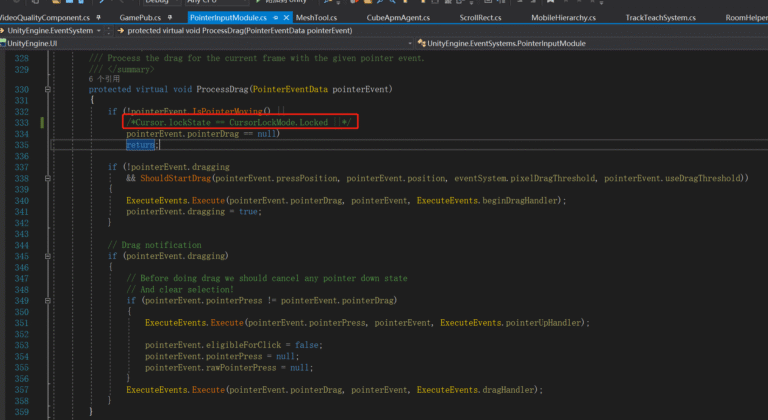Pin the VideoQualityComponent.cs tab
768x420 pixels.
point(98,18)
